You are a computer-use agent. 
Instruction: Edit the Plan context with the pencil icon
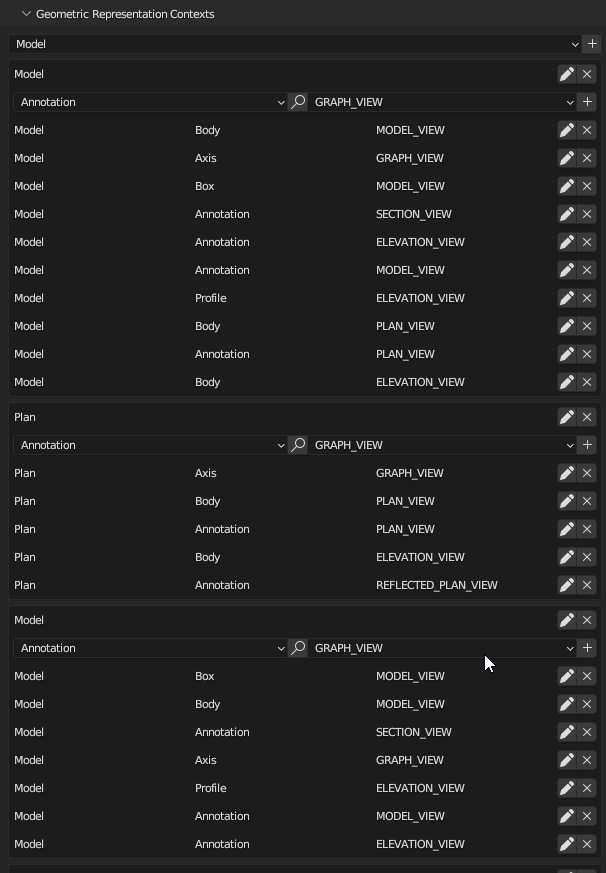click(566, 417)
